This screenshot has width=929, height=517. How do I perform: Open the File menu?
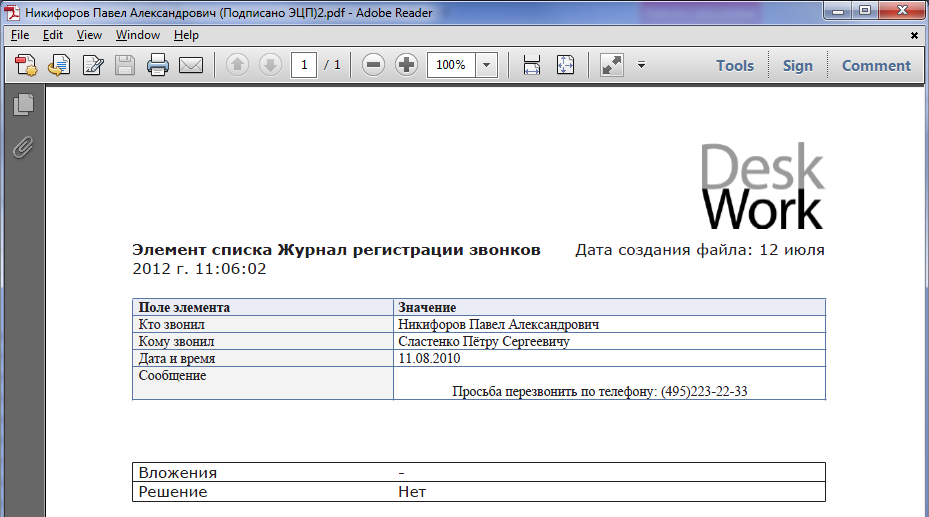tap(20, 35)
